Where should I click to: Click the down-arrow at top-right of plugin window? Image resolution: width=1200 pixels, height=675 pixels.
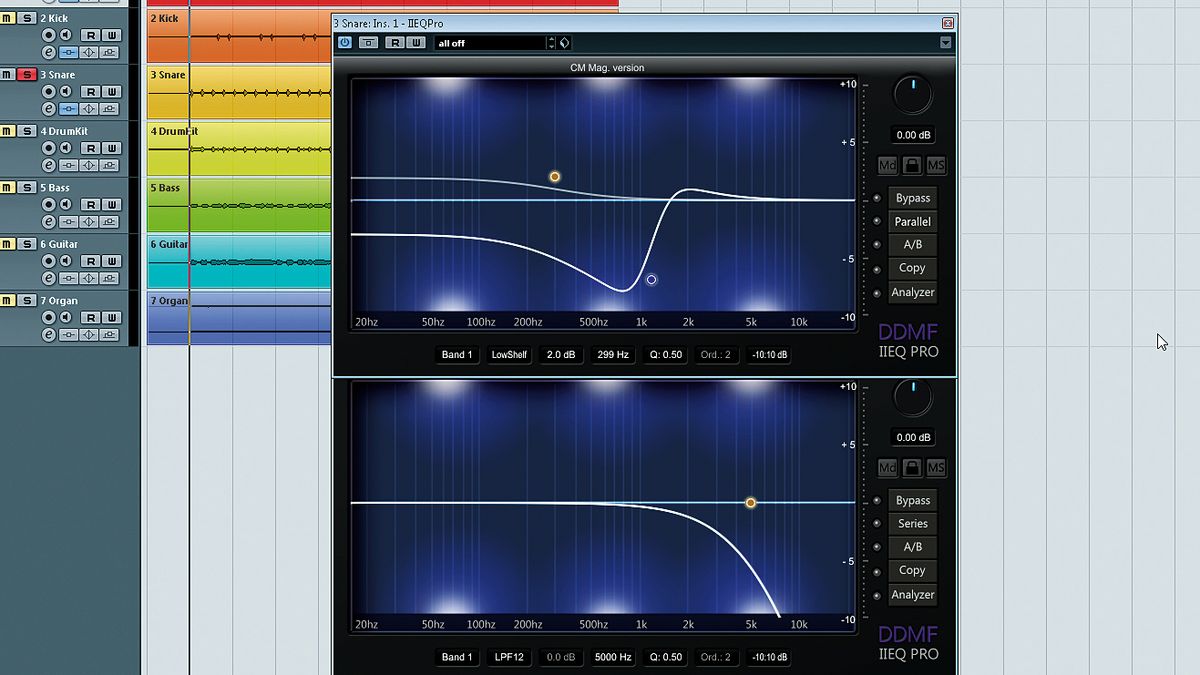[945, 42]
